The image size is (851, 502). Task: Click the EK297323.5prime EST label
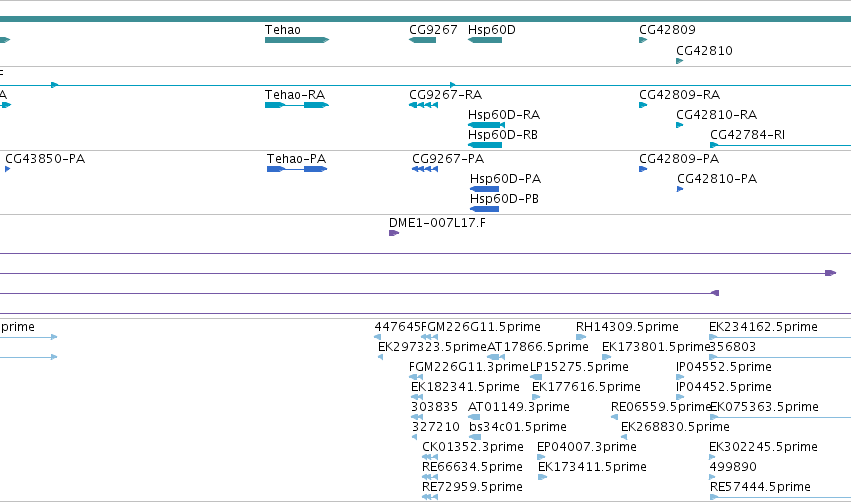click(433, 347)
